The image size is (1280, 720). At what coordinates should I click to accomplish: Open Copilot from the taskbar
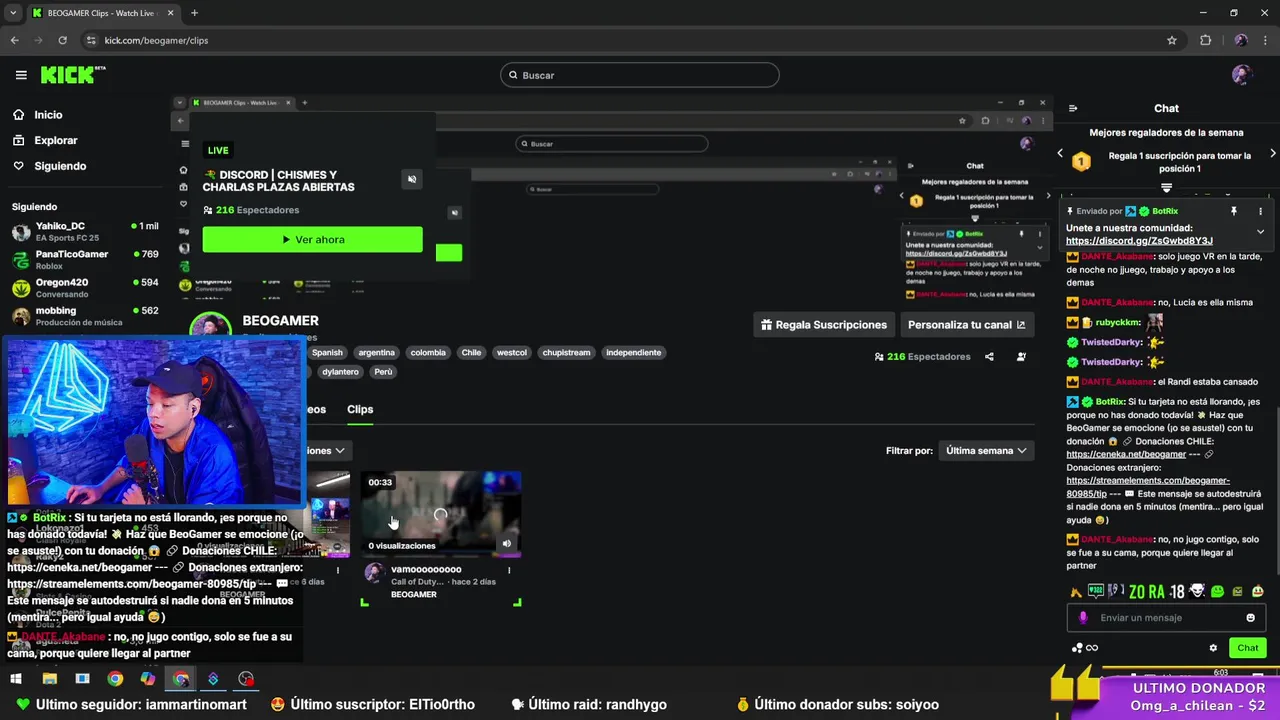tap(148, 679)
